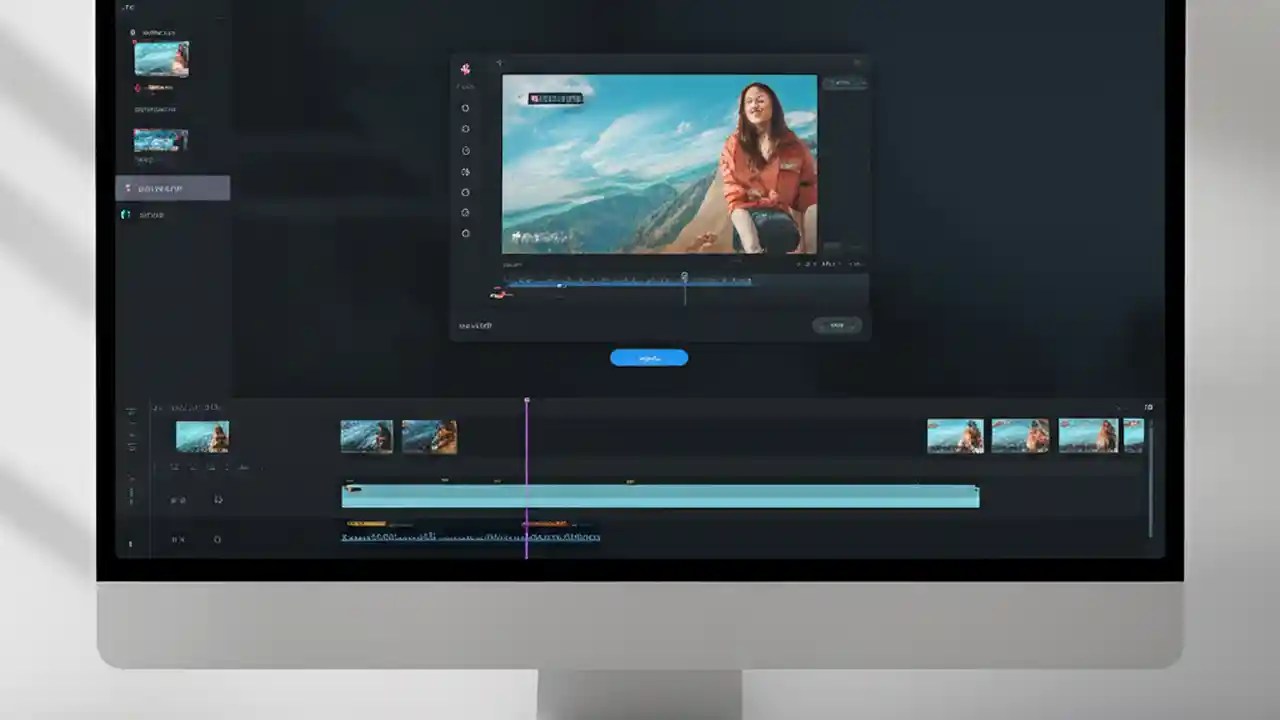Select the first surf clip thumbnail in the timeline
This screenshot has height=720, width=1280.
coord(202,435)
